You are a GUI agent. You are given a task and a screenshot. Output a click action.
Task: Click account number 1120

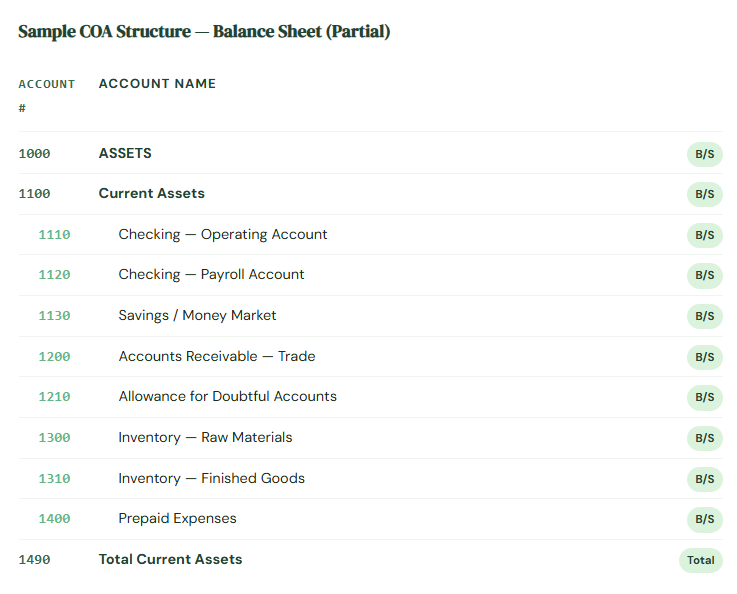(x=54, y=275)
